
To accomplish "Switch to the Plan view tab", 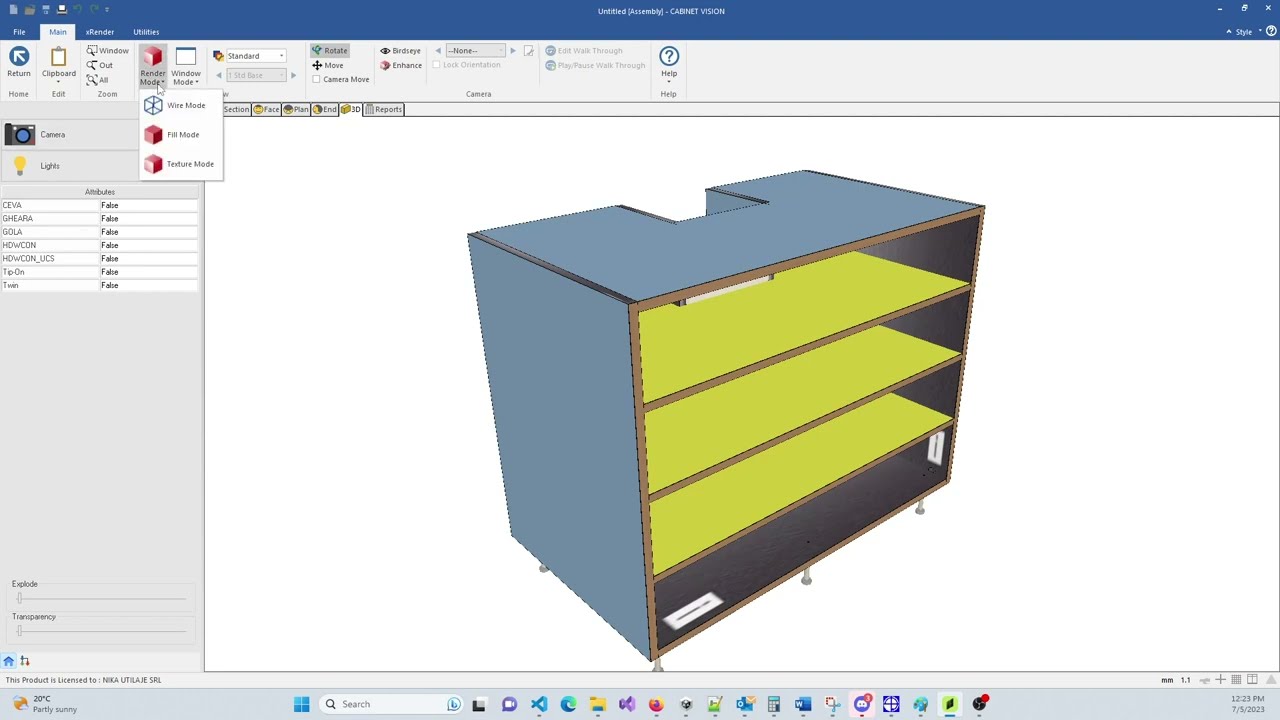I will [296, 109].
